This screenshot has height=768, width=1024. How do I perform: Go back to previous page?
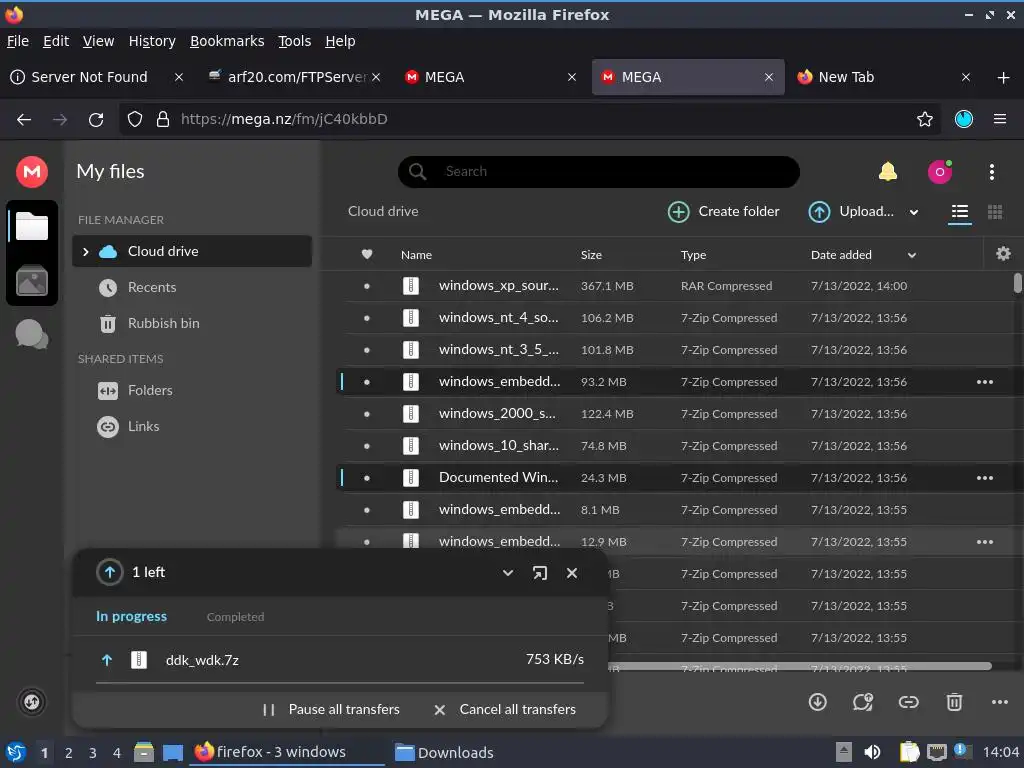[24, 119]
